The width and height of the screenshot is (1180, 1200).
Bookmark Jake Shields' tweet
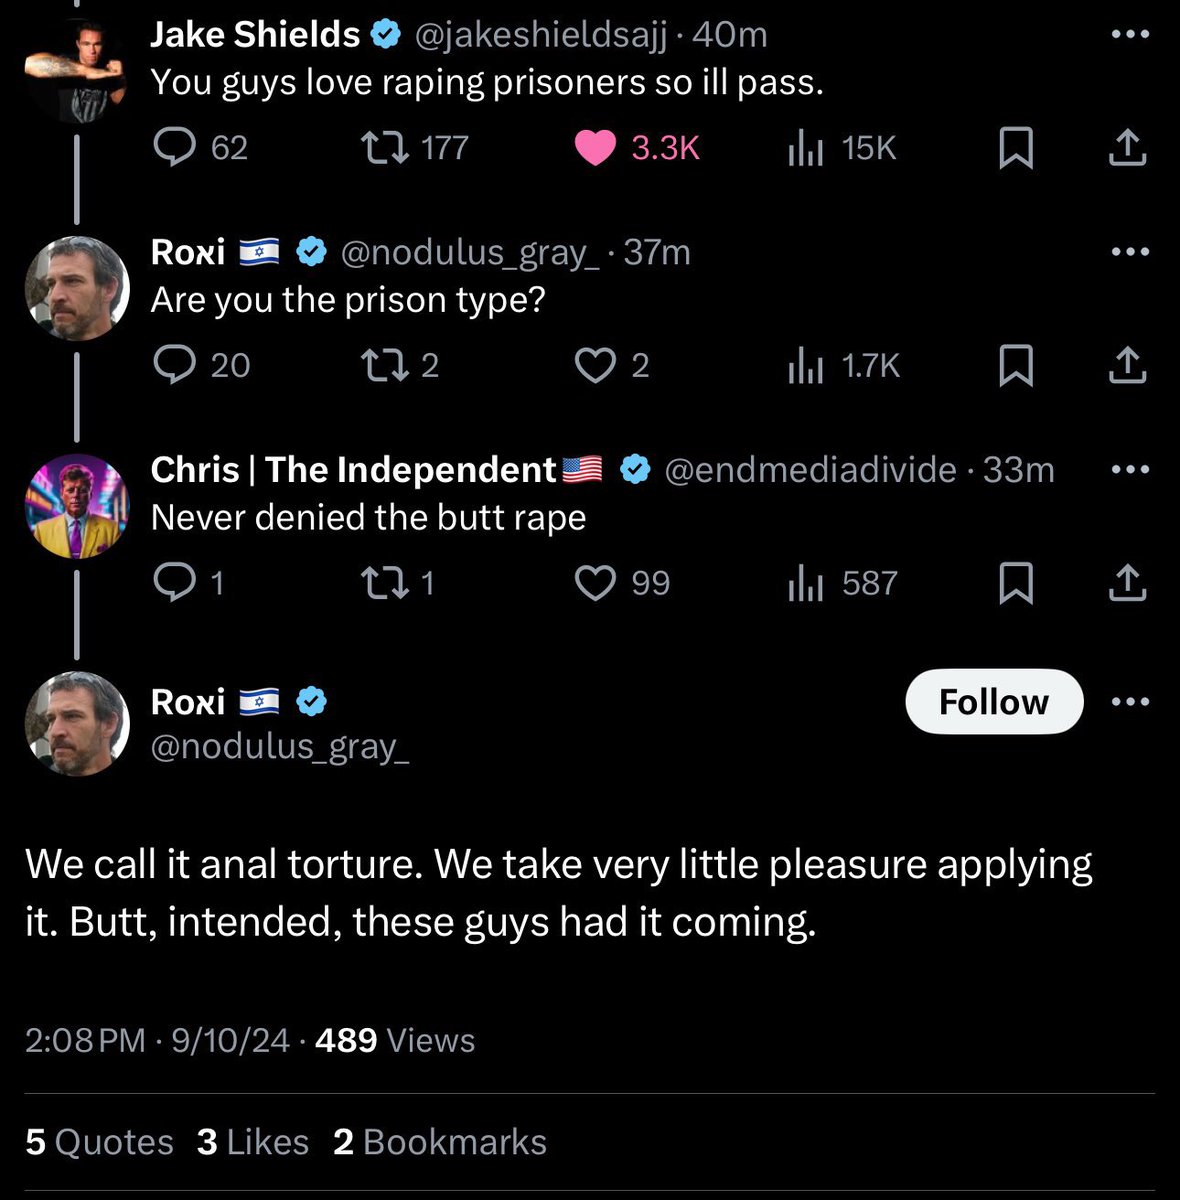[1016, 148]
